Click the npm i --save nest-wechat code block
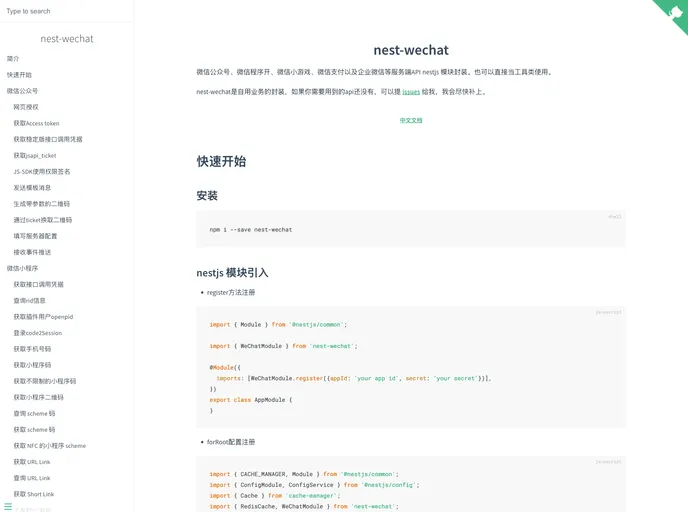The width and height of the screenshot is (688, 512). click(x=411, y=229)
